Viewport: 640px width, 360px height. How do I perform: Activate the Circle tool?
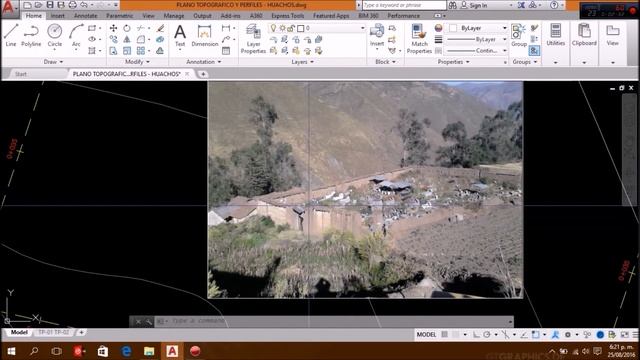pyautogui.click(x=54, y=35)
